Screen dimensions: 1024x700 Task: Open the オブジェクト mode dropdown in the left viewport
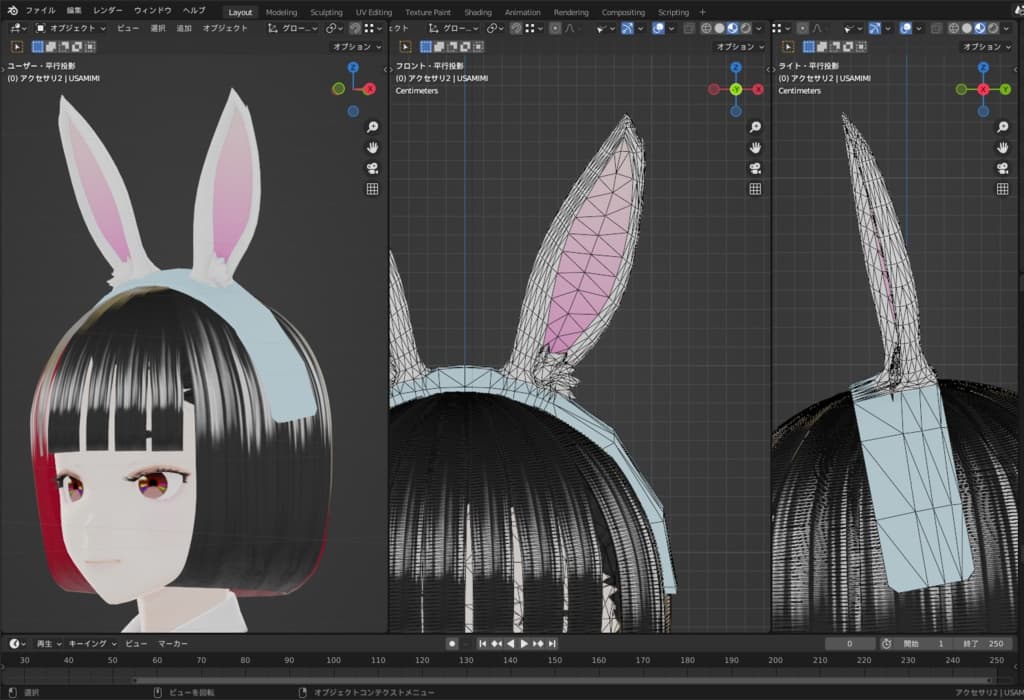(69, 28)
